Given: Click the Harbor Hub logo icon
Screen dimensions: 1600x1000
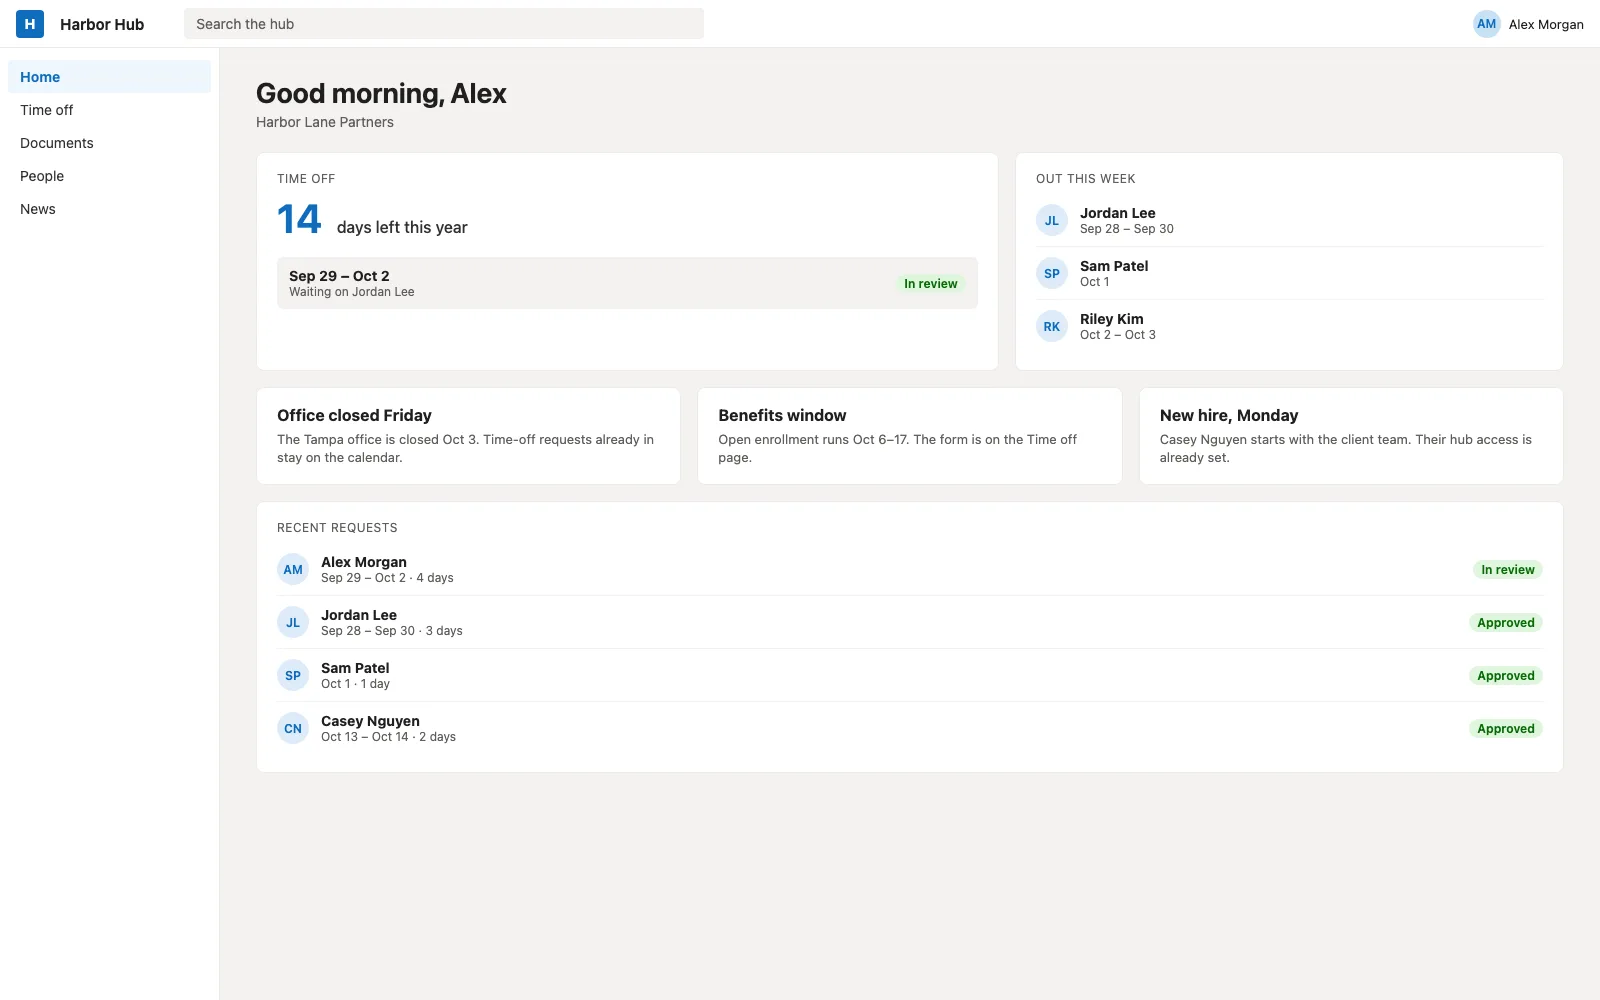Looking at the screenshot, I should pyautogui.click(x=30, y=24).
